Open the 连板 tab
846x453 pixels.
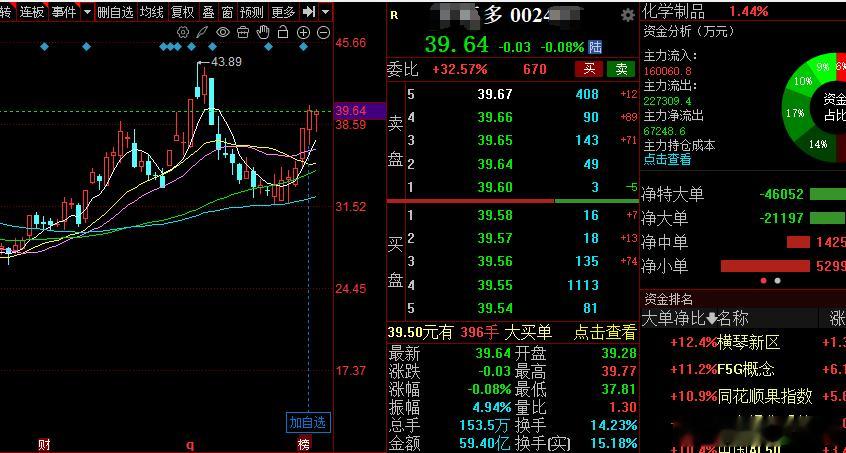click(x=32, y=11)
